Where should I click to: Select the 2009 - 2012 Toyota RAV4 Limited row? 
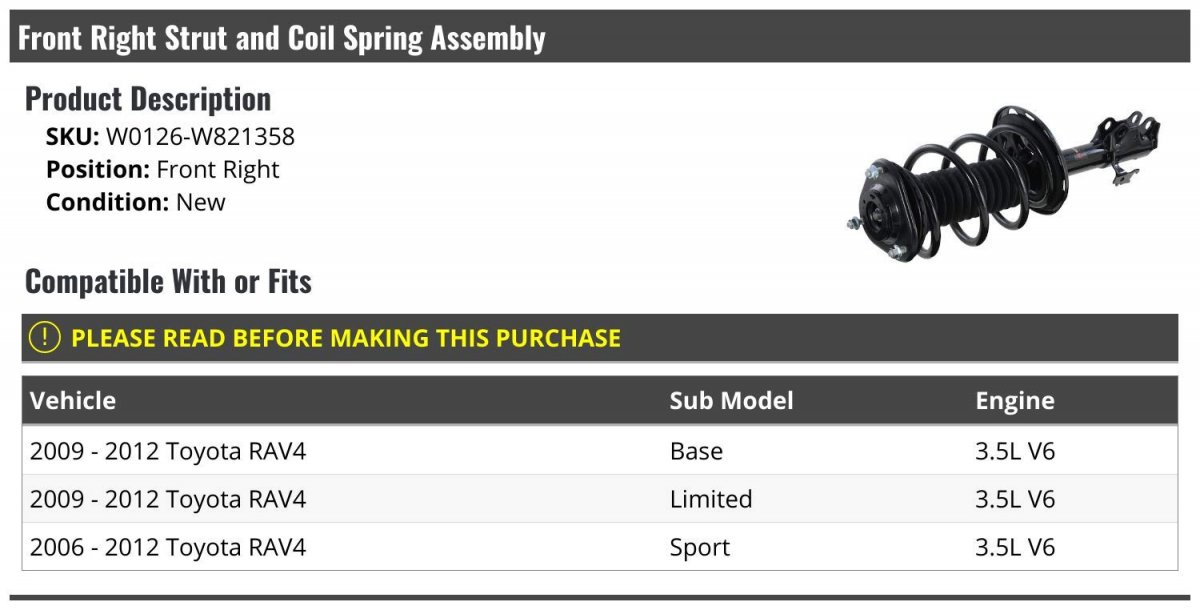pyautogui.click(x=168, y=499)
